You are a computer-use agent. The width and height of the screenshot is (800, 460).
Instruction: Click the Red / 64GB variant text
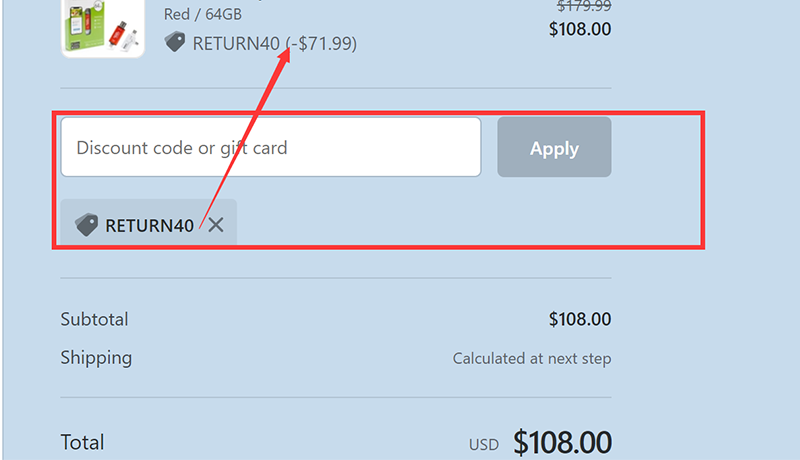(x=203, y=15)
